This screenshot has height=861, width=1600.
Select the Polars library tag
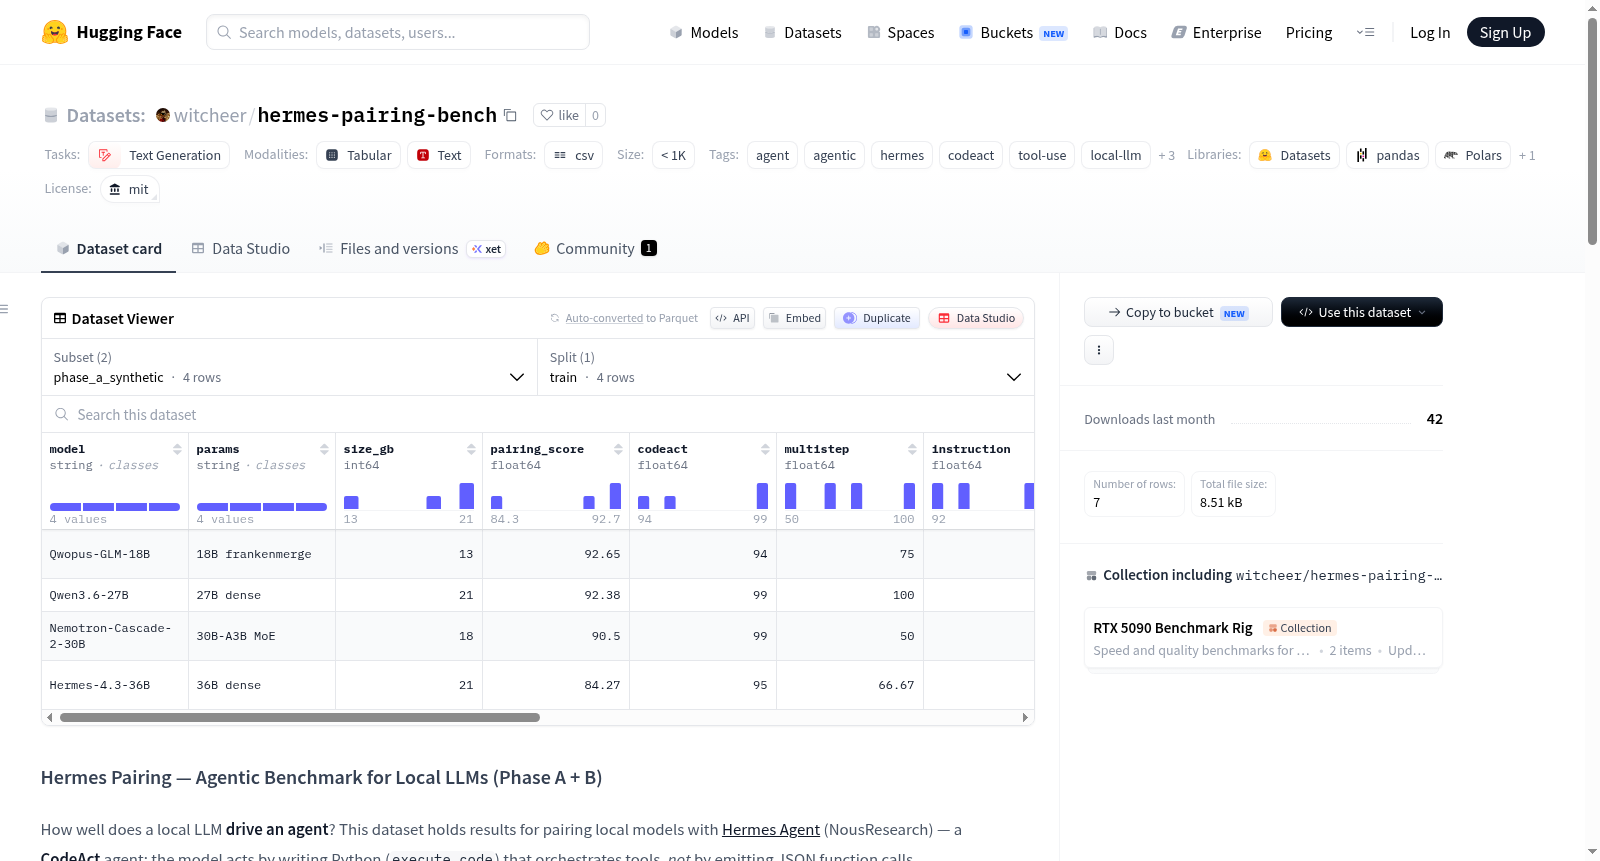pyautogui.click(x=1473, y=155)
